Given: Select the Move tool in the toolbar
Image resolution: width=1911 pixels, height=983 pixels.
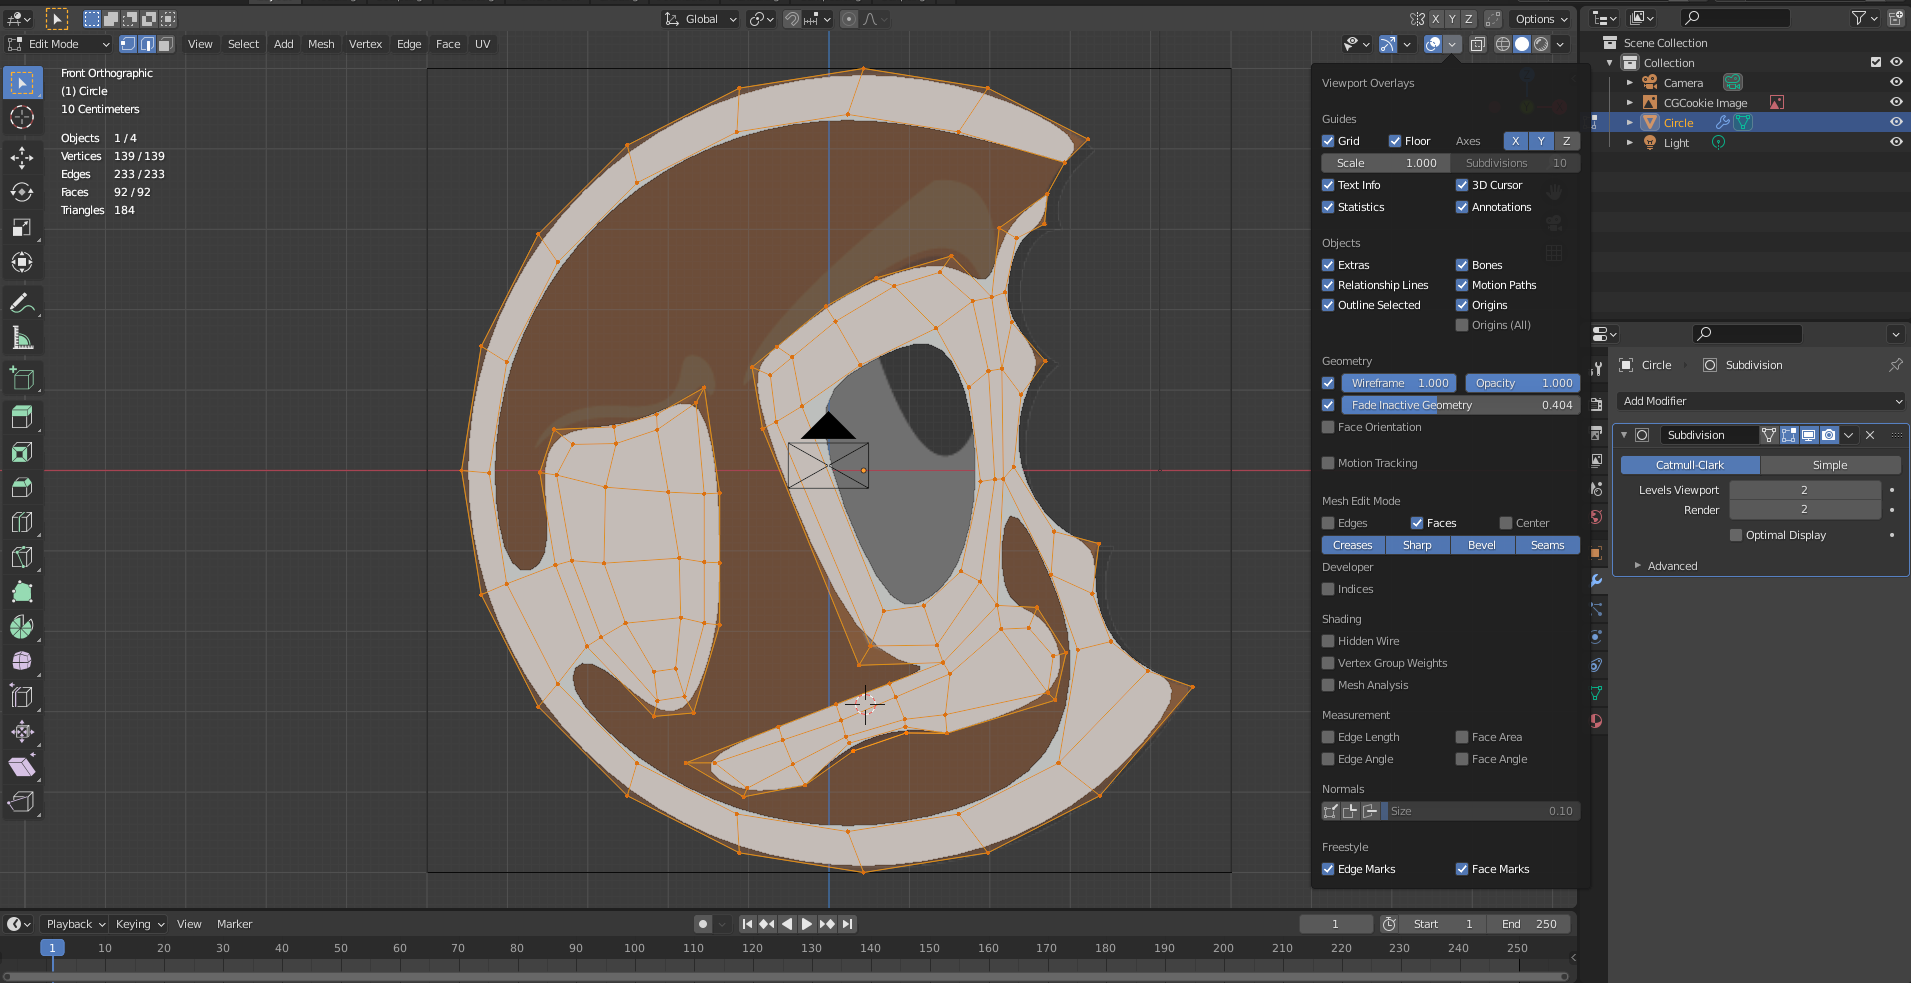Looking at the screenshot, I should click(x=22, y=157).
